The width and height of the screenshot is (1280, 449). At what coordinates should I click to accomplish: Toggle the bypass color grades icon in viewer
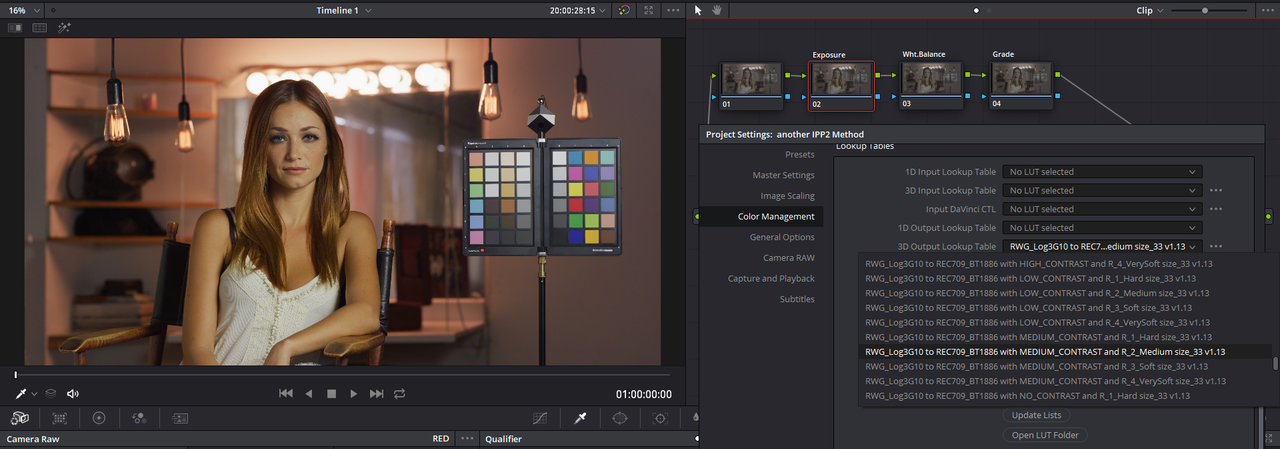click(625, 10)
